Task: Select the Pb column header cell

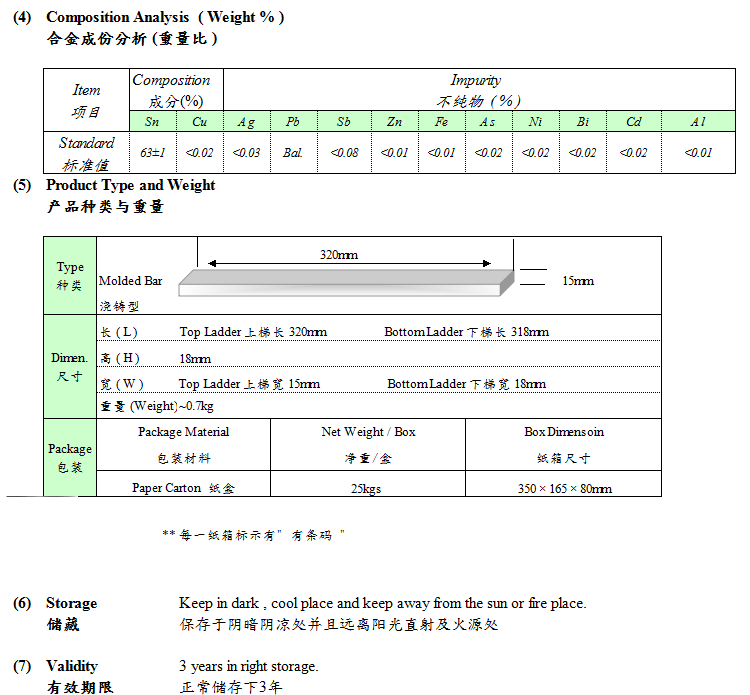Action: tap(293, 122)
